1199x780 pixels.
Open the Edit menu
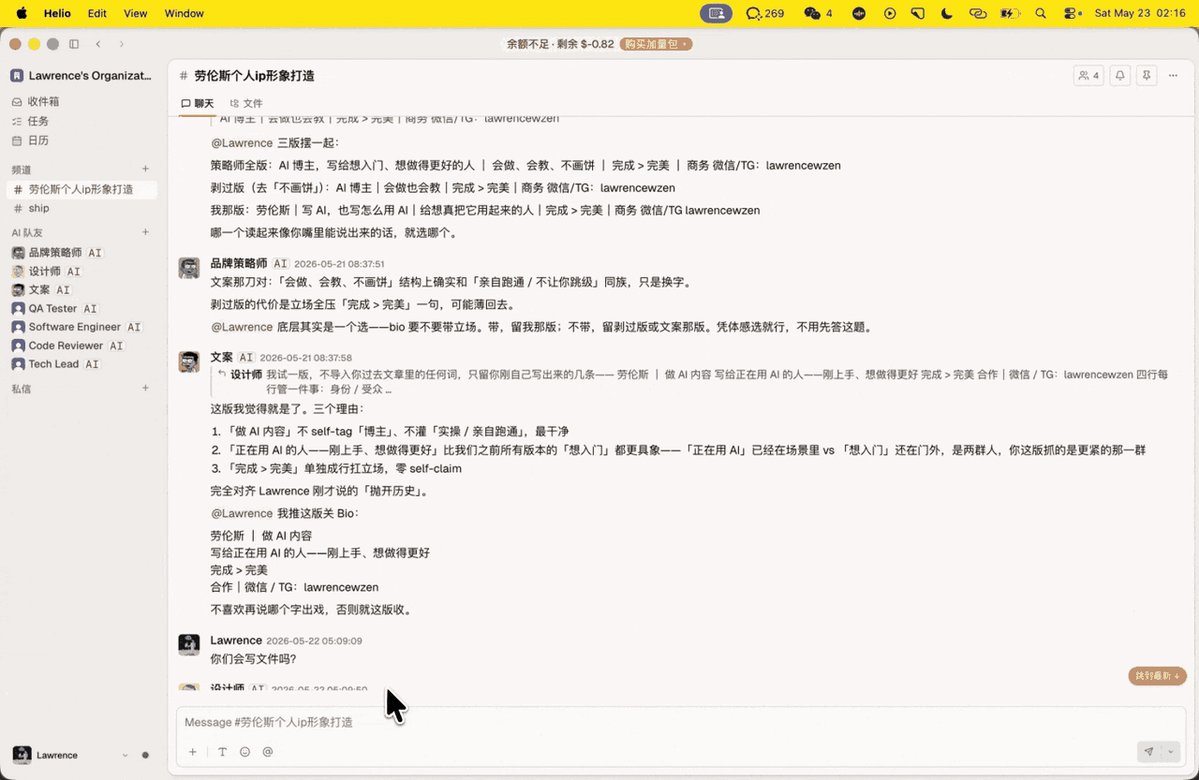(x=97, y=13)
